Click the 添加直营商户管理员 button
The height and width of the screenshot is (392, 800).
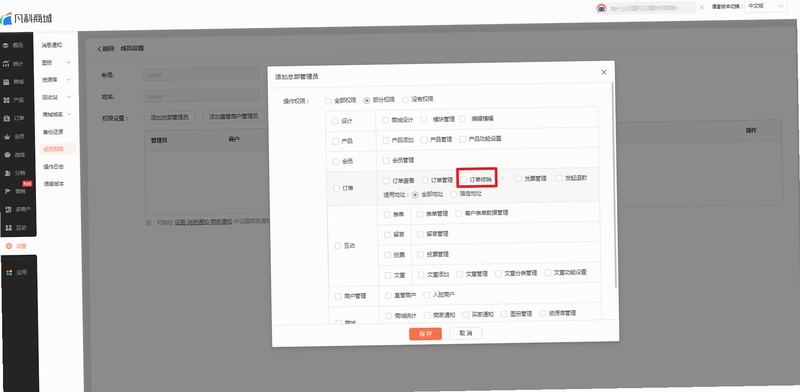click(234, 116)
